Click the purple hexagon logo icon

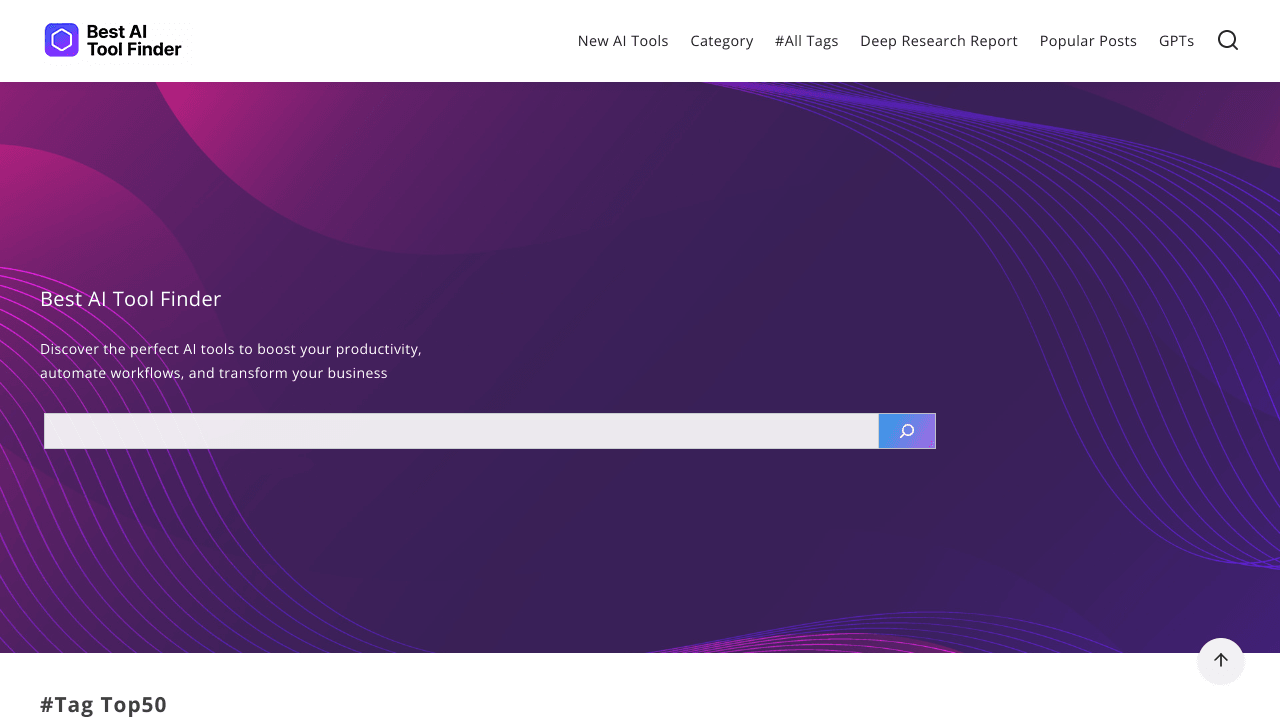pos(62,40)
